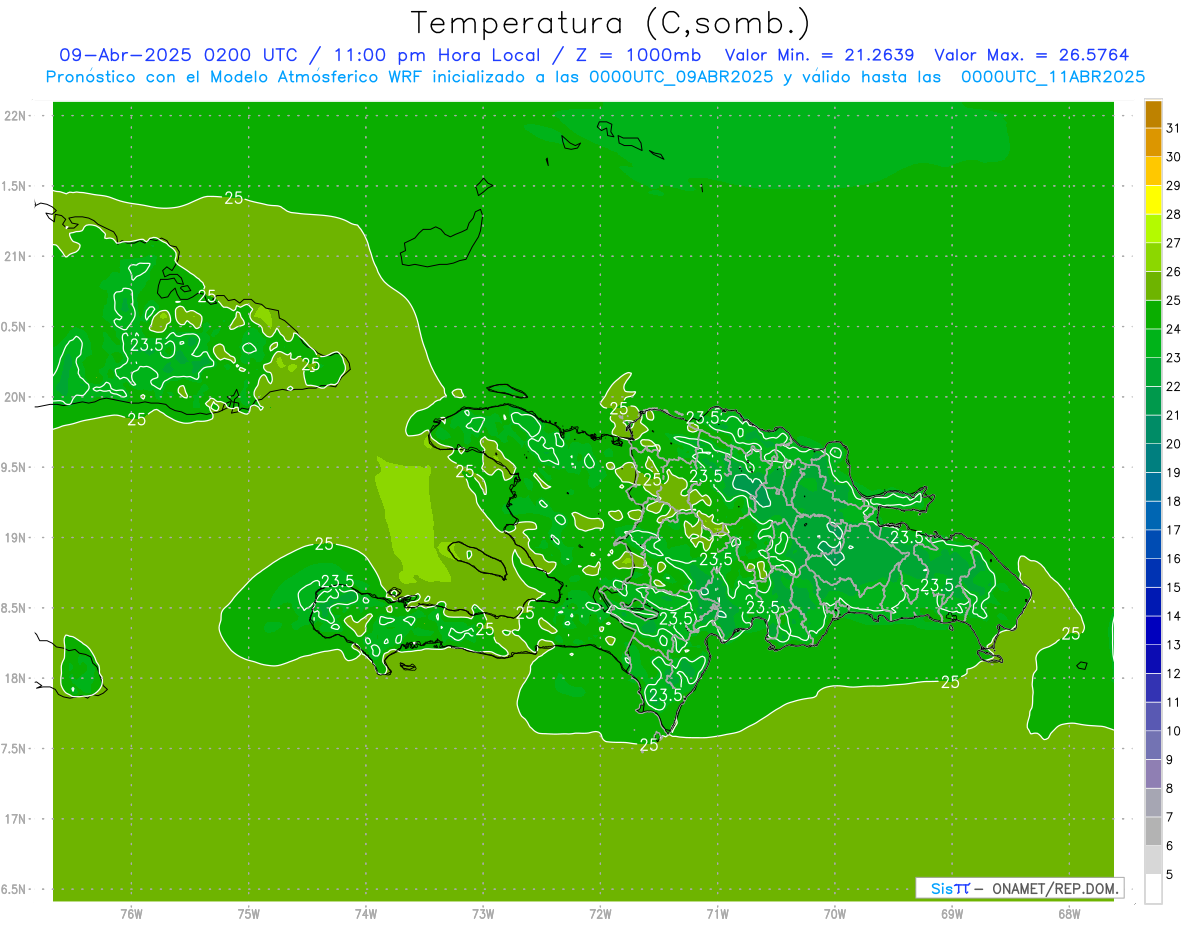This screenshot has height=927, width=1200.
Task: Click the colorbar segment between 24 and 25
Action: point(1153,314)
